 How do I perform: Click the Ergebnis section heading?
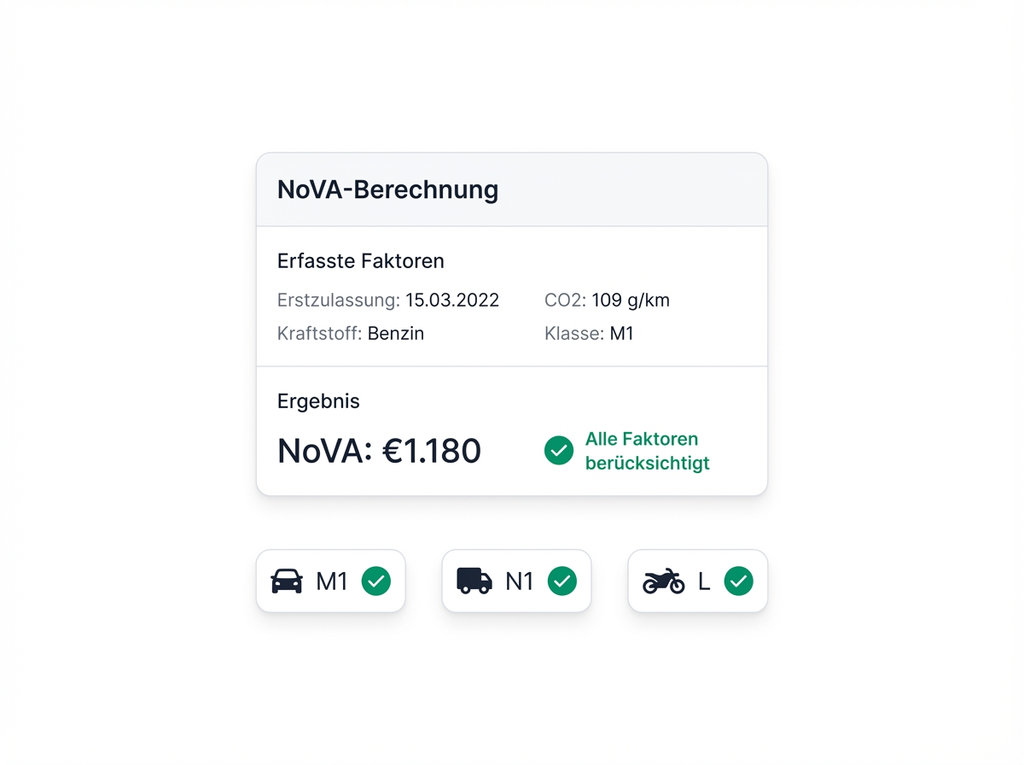click(x=318, y=401)
